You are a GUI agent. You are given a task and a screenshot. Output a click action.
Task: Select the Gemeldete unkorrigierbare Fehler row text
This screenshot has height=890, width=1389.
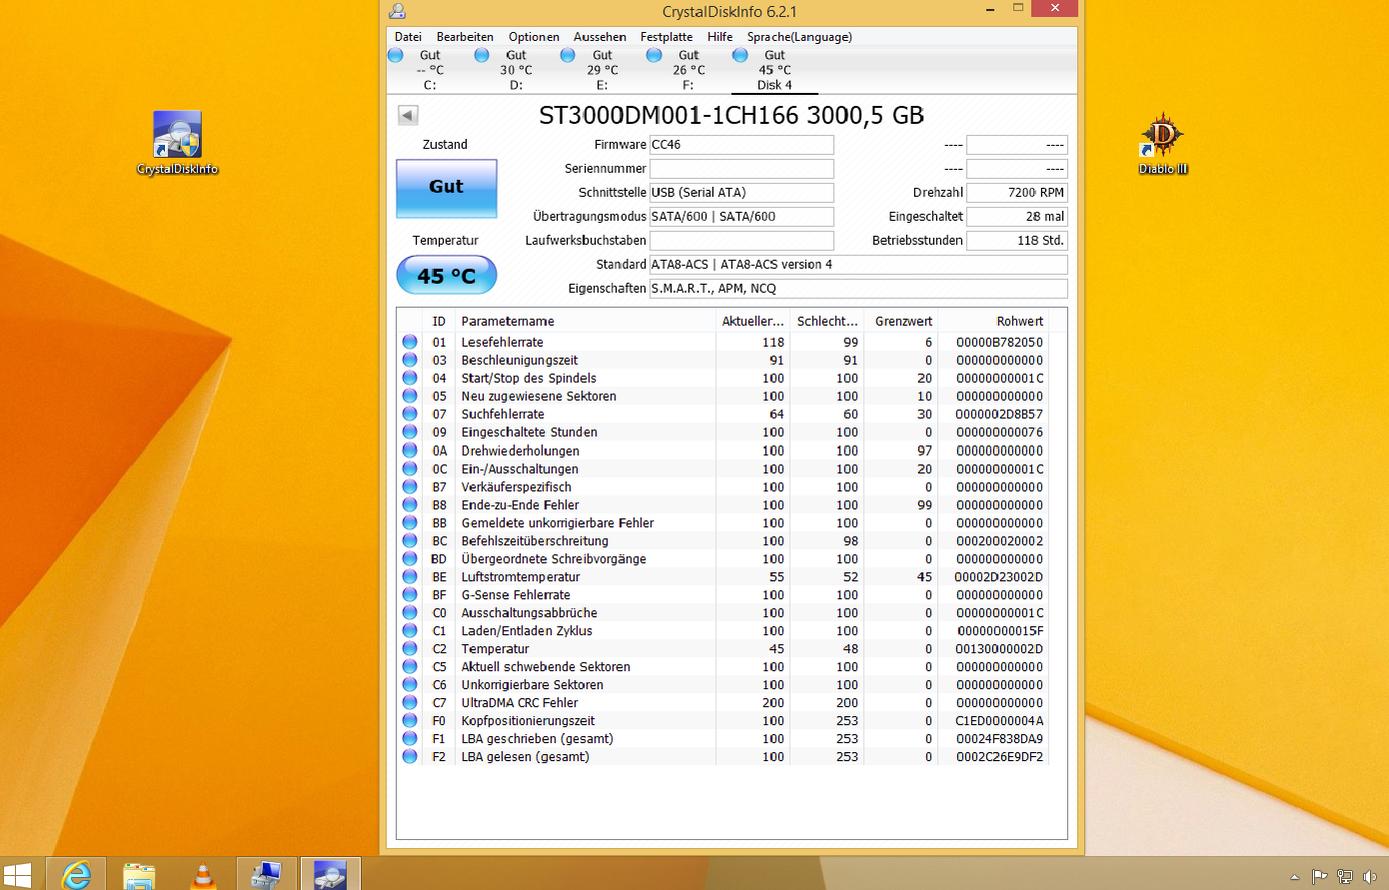click(x=557, y=523)
